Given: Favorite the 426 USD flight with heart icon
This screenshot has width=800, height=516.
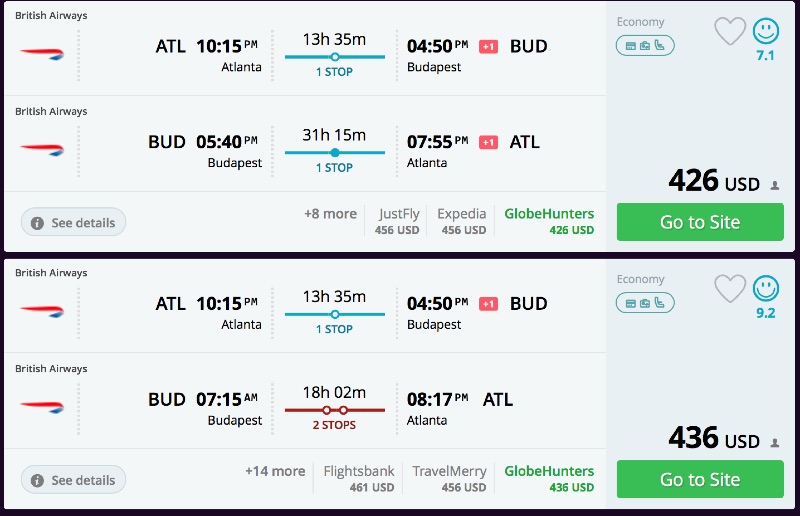Looking at the screenshot, I should click(730, 31).
